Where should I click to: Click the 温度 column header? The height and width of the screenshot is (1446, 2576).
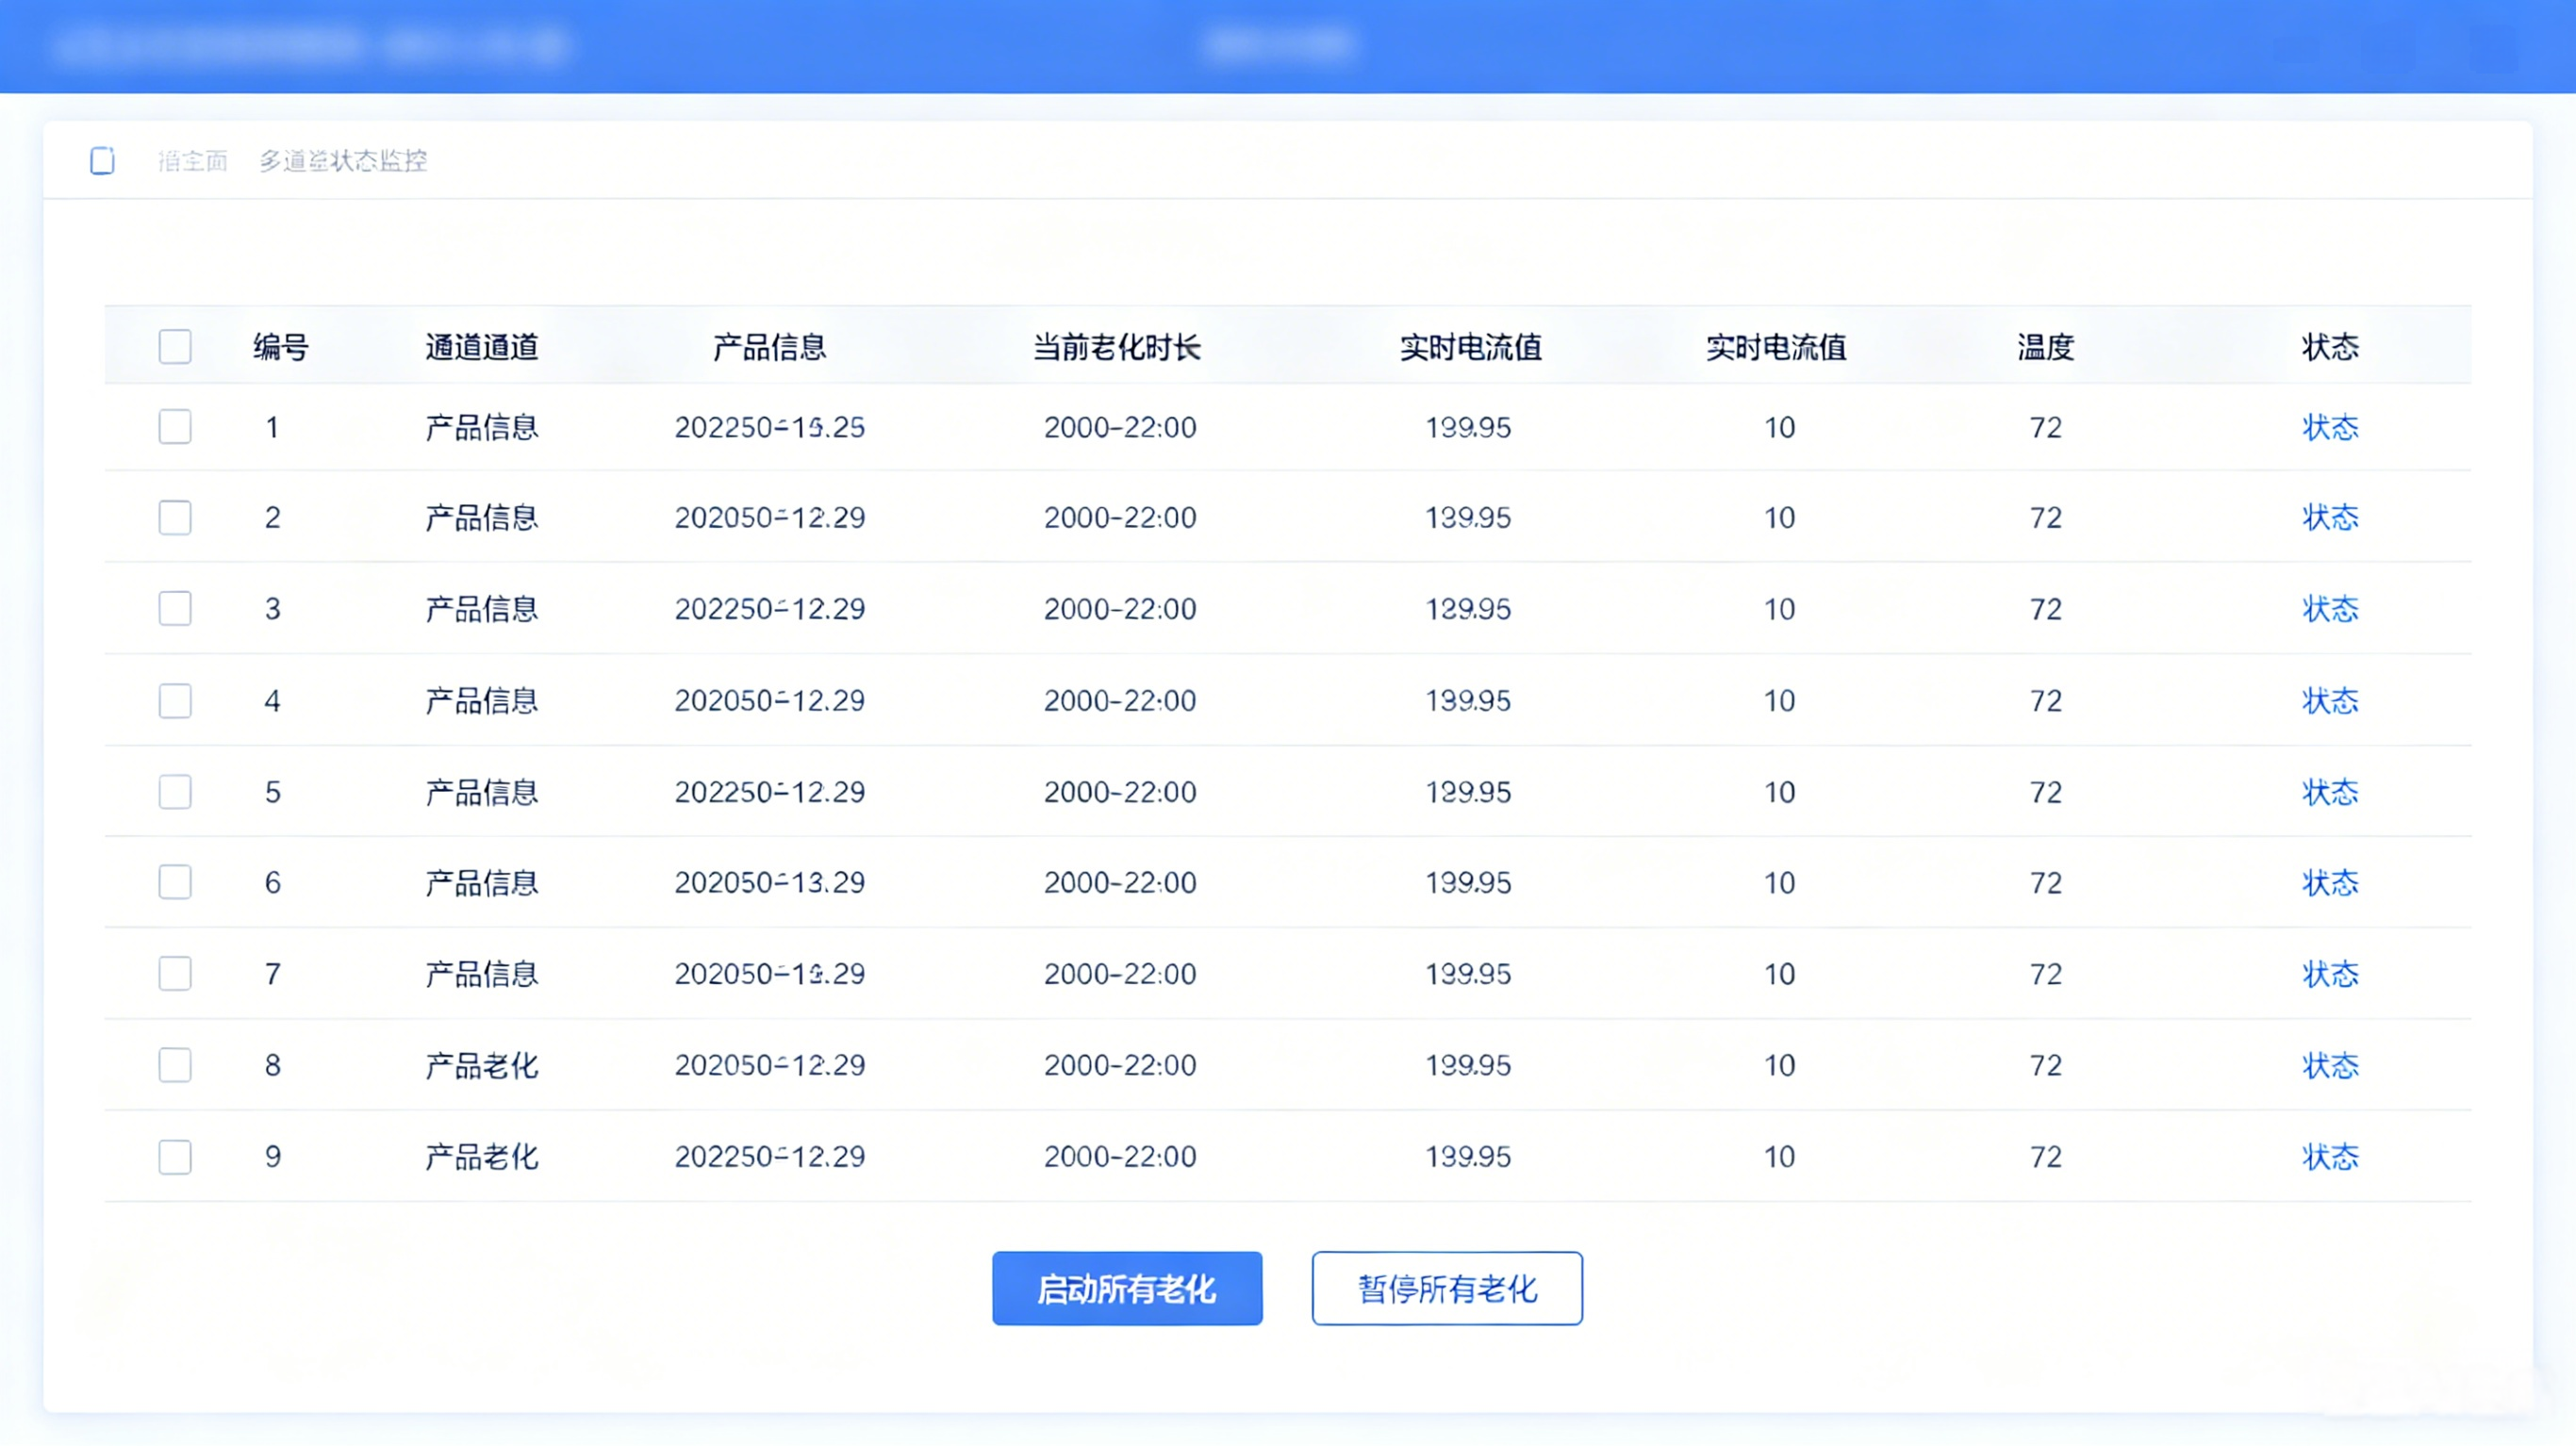[x=2045, y=347]
